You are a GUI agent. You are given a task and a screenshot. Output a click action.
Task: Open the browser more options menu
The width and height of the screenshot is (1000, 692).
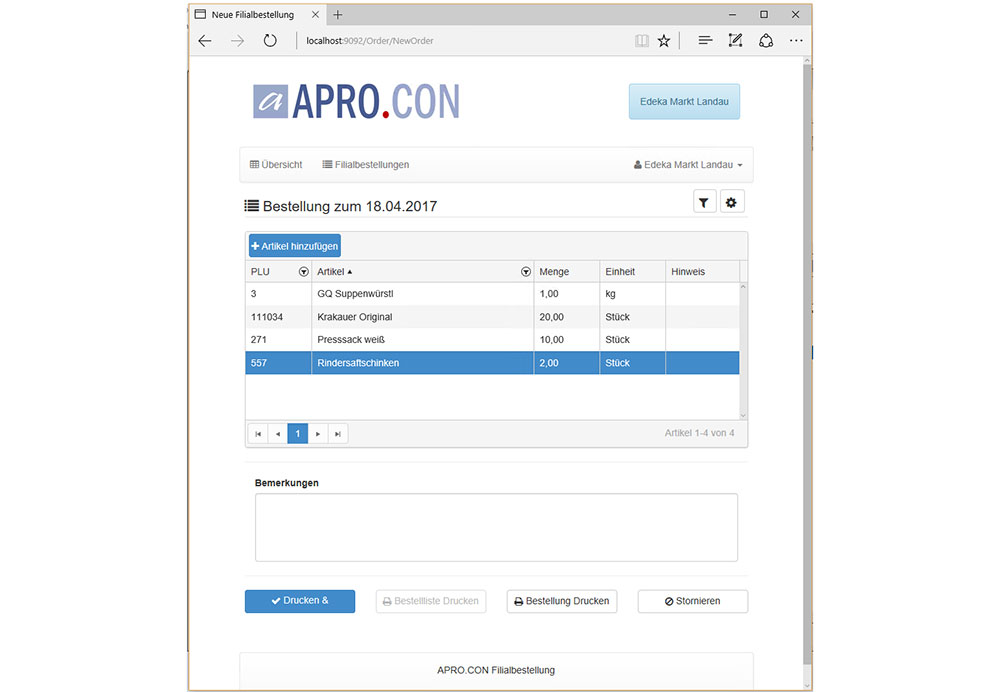coord(796,41)
